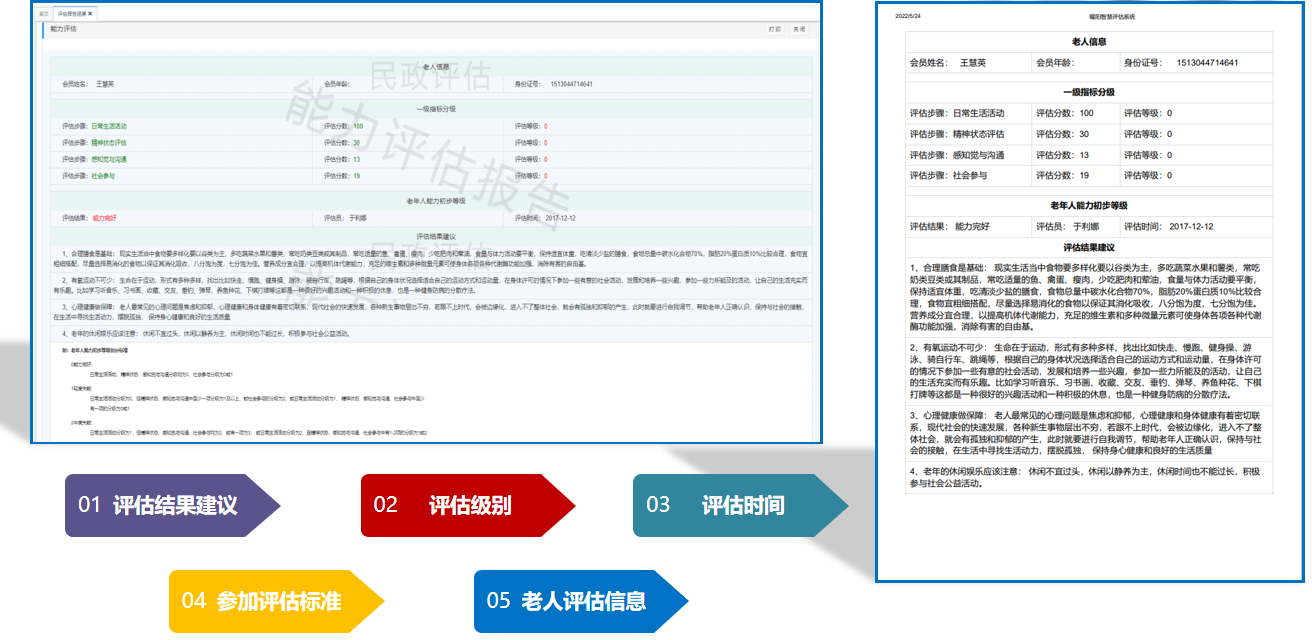Open the green 精神状态评估 step link
Image resolution: width=1312 pixels, height=640 pixels.
109,143
